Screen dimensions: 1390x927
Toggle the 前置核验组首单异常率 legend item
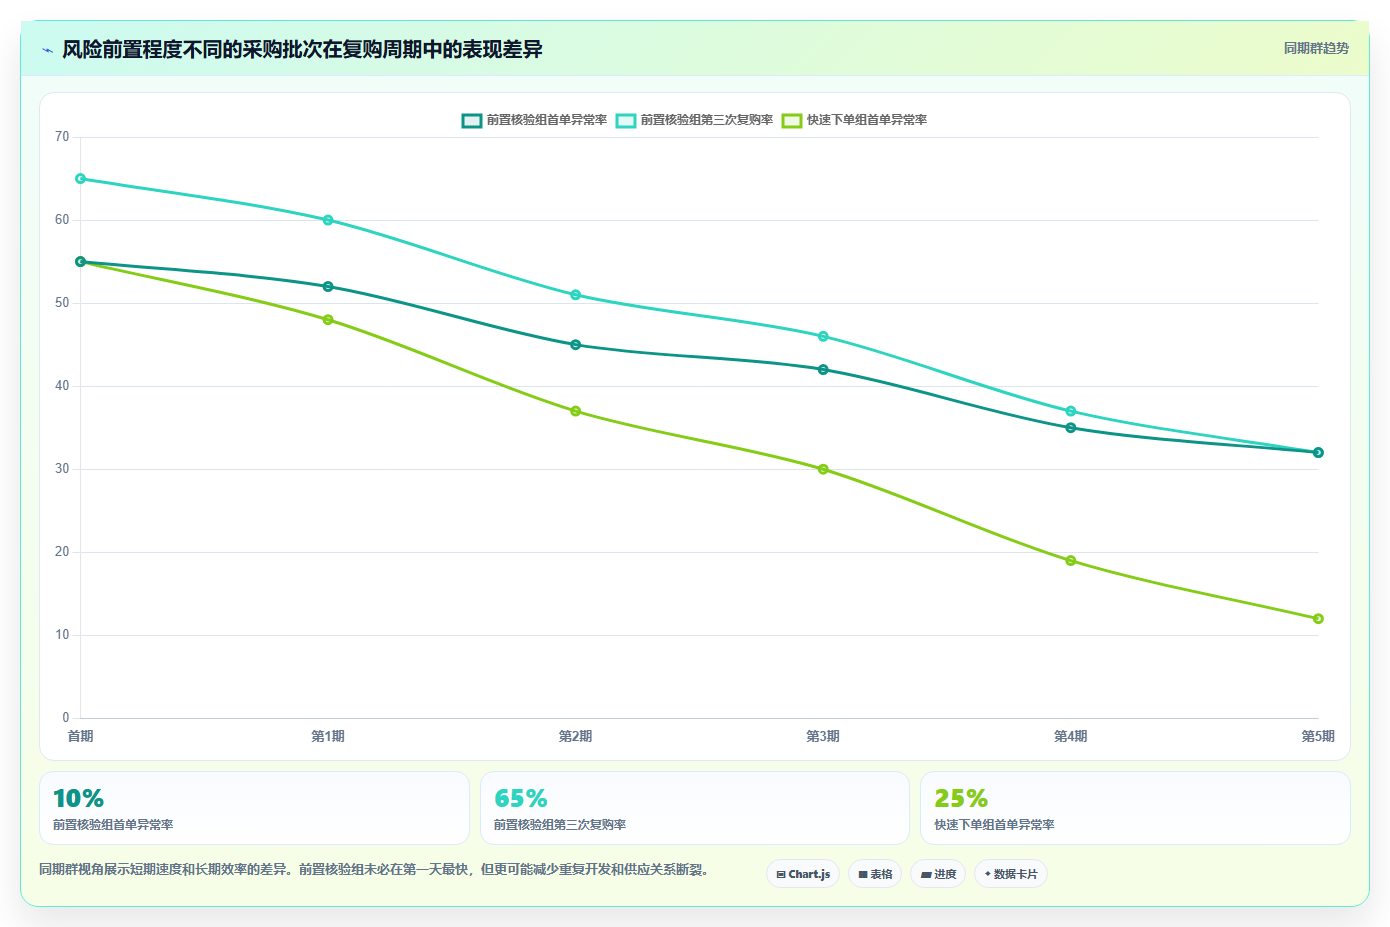pos(535,120)
